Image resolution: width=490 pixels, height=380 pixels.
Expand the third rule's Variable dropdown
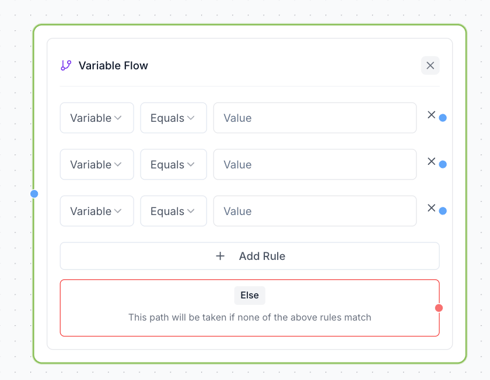97,211
